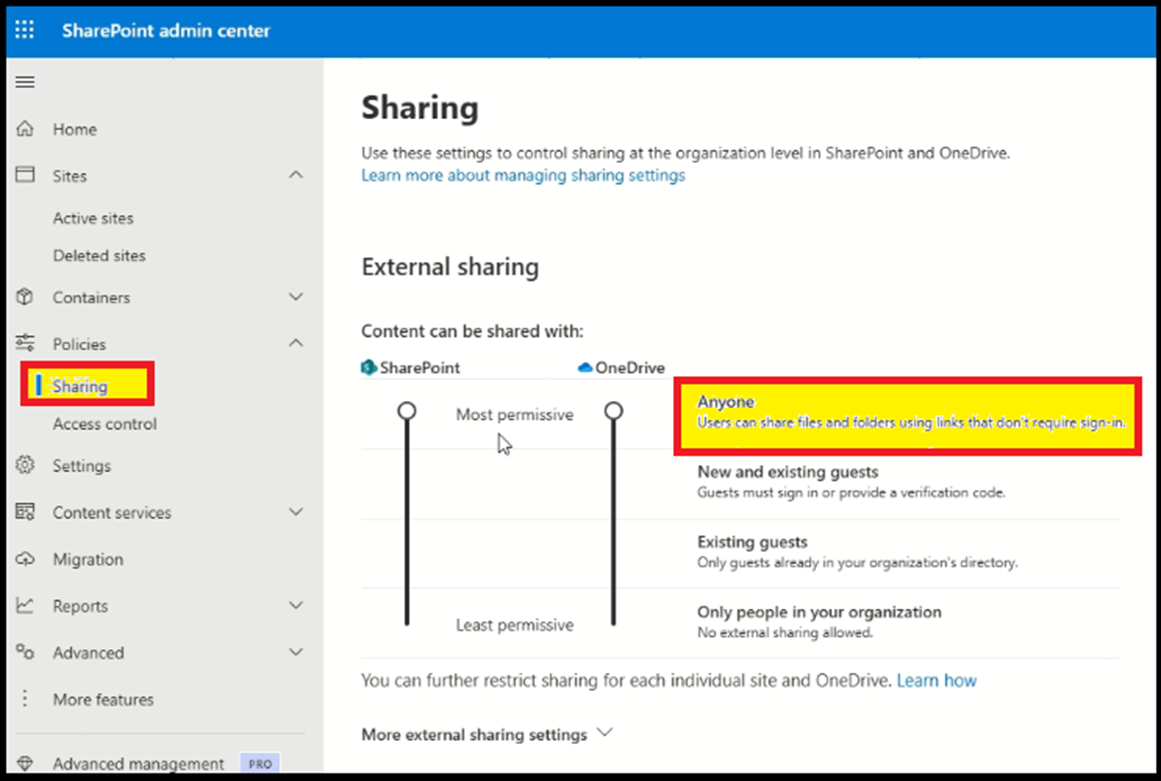Click the OneDrive slider handle
This screenshot has width=1161, height=781.
(x=613, y=411)
